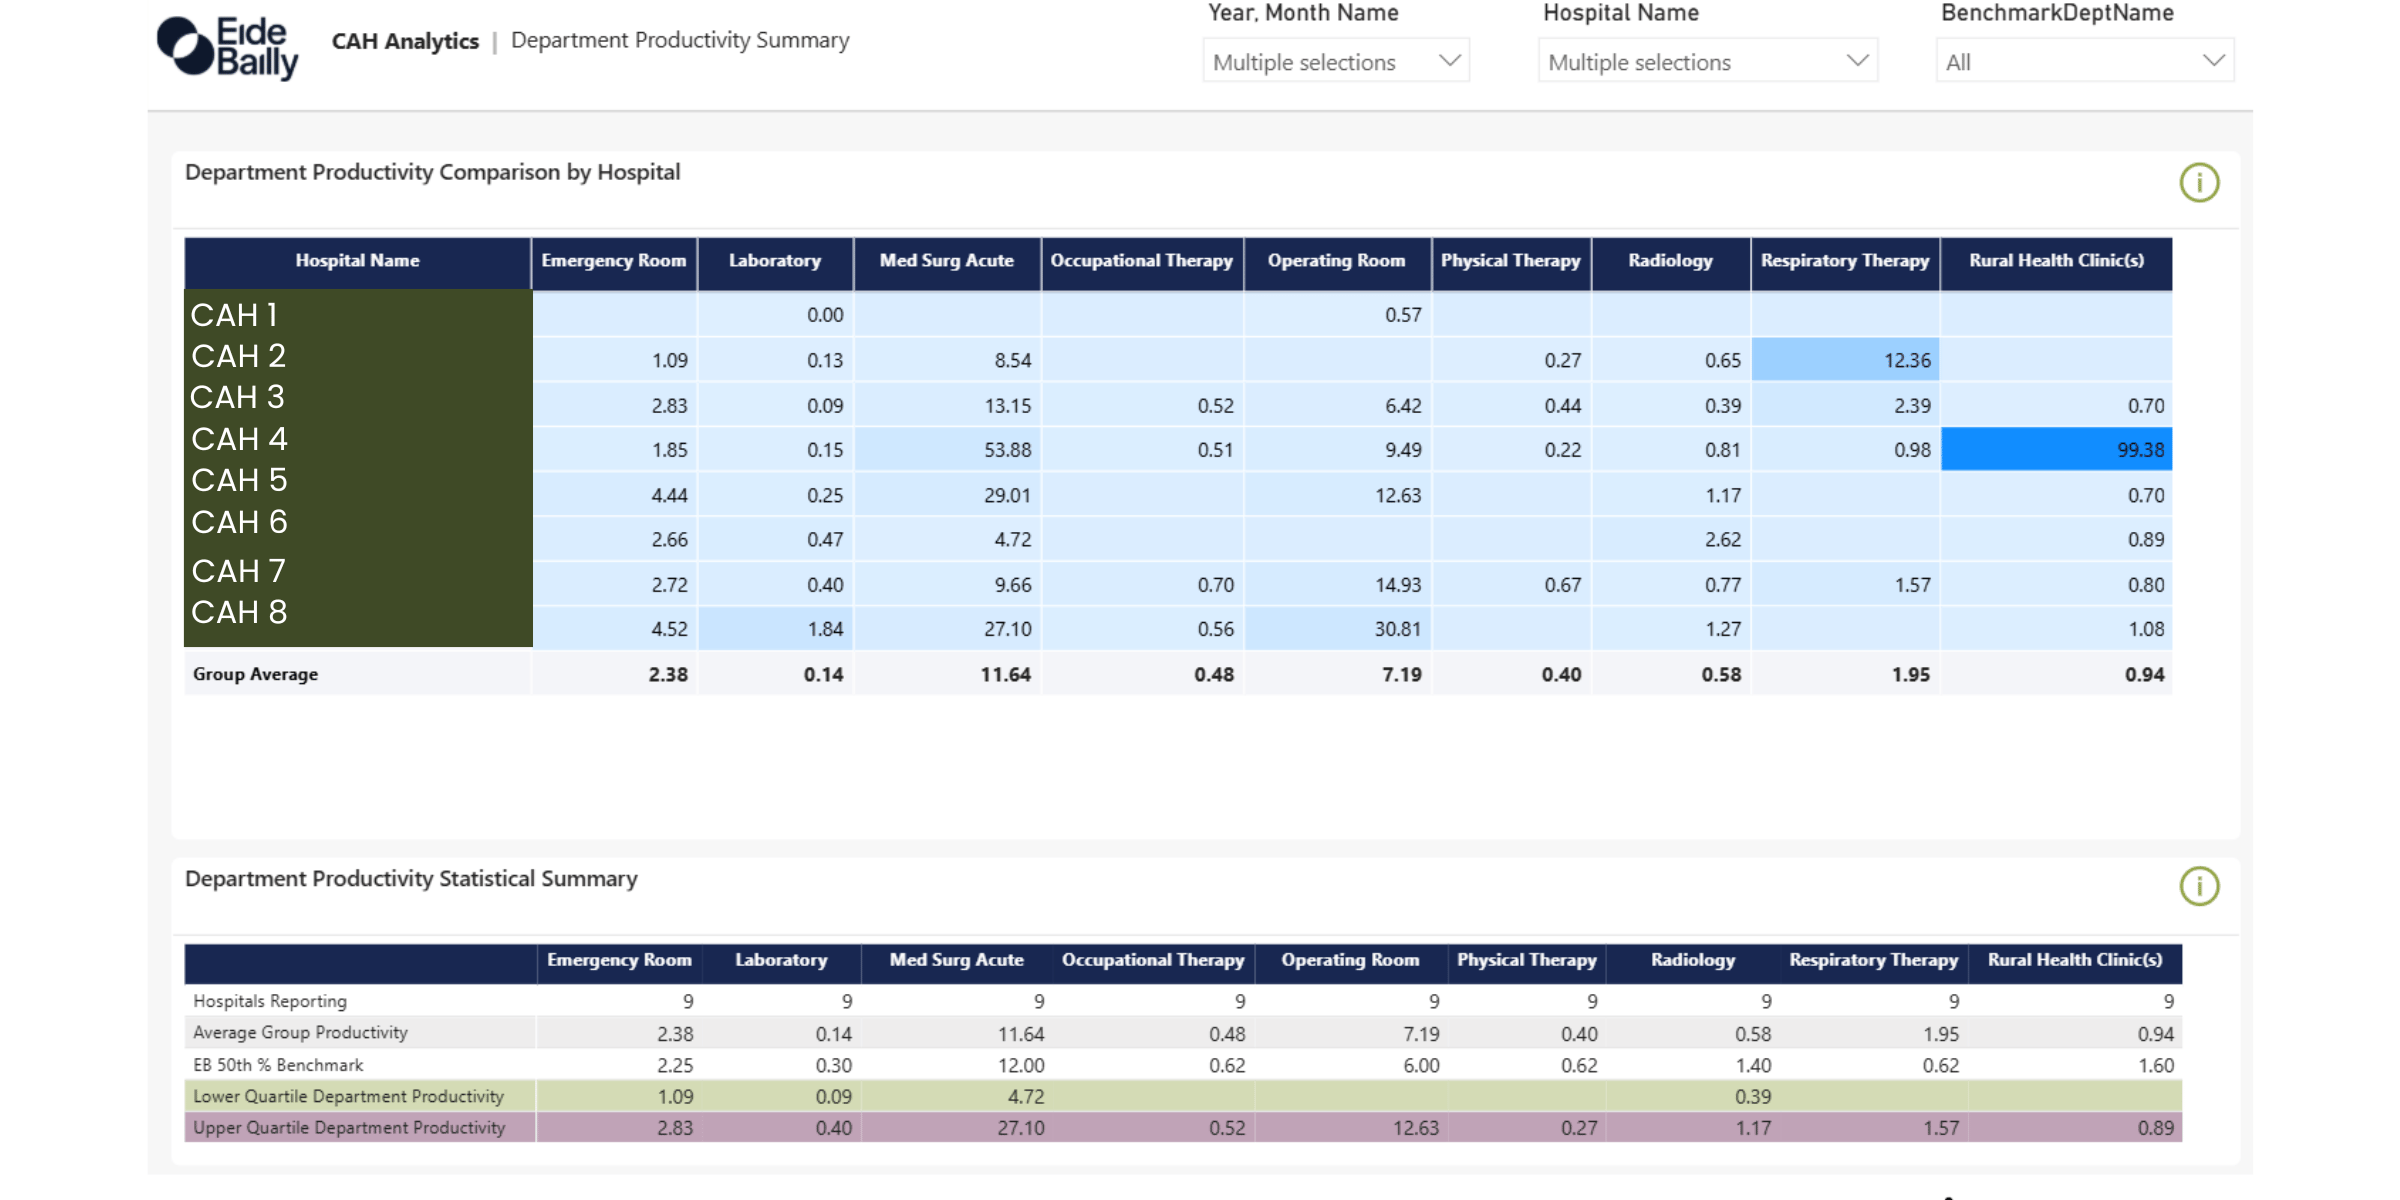Sort by the Emergency Room column header
This screenshot has width=2400, height=1200.
(x=613, y=261)
